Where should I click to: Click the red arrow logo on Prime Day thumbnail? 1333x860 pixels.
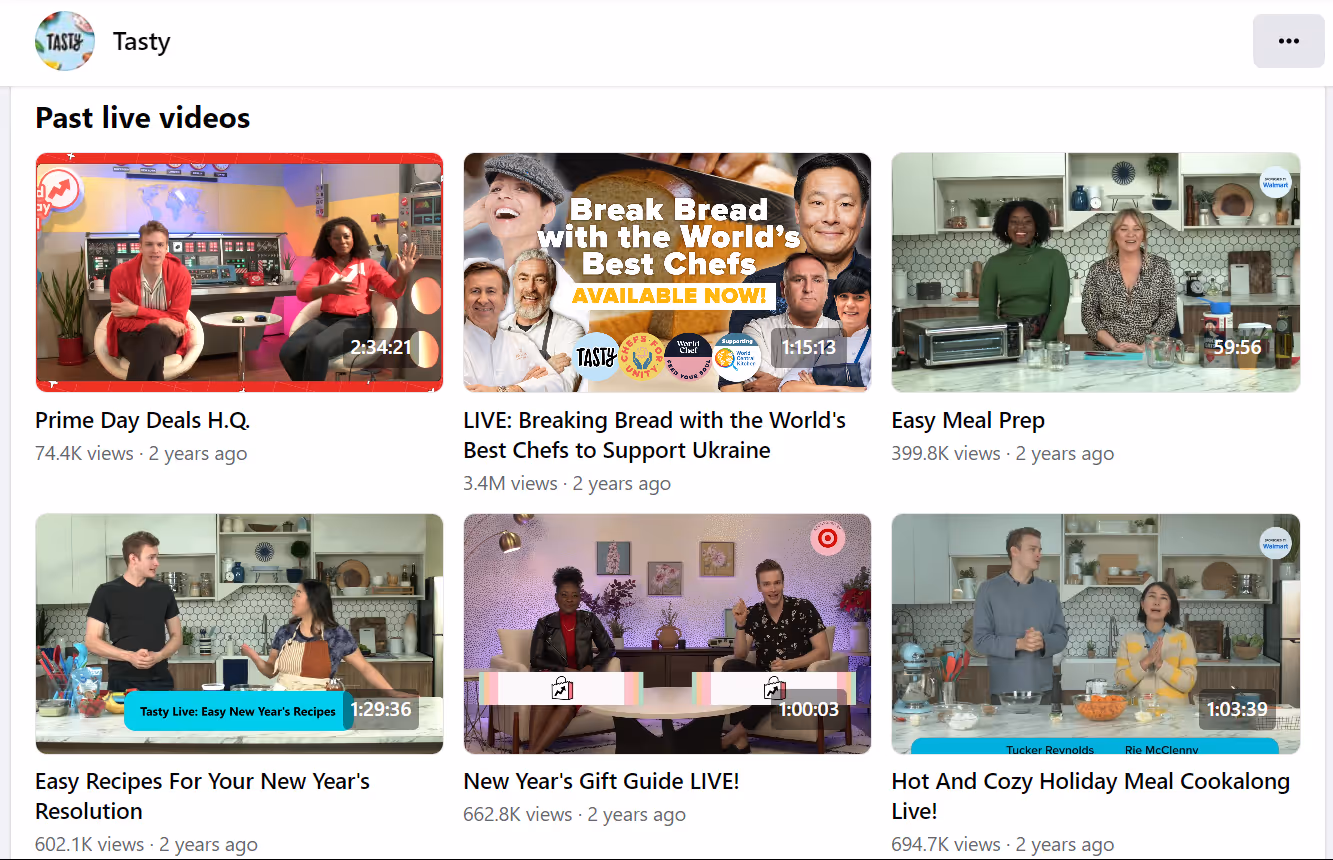tap(59, 190)
